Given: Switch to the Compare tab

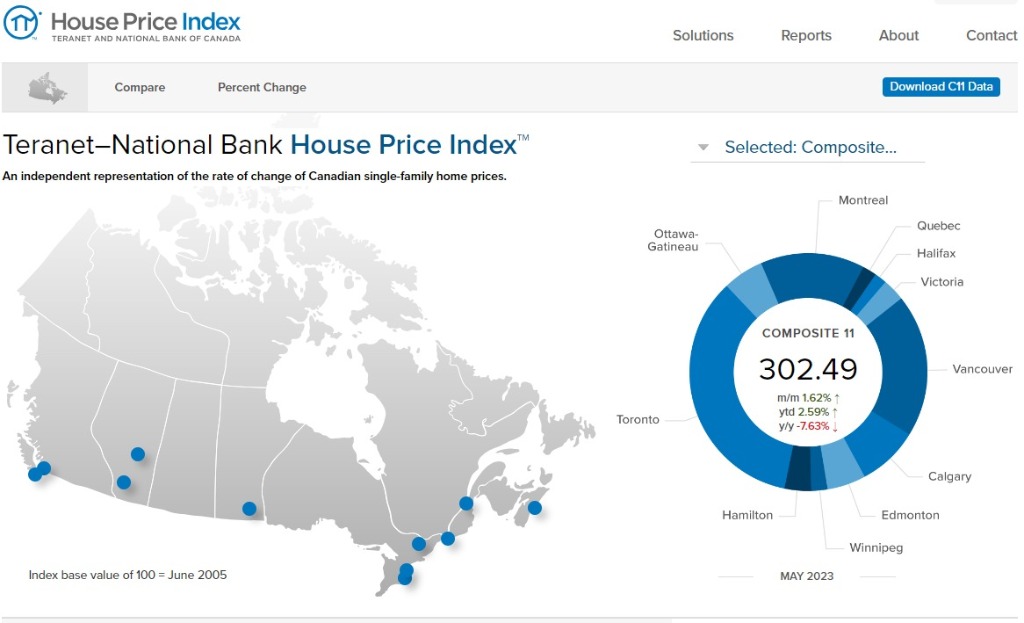Looking at the screenshot, I should pyautogui.click(x=140, y=88).
